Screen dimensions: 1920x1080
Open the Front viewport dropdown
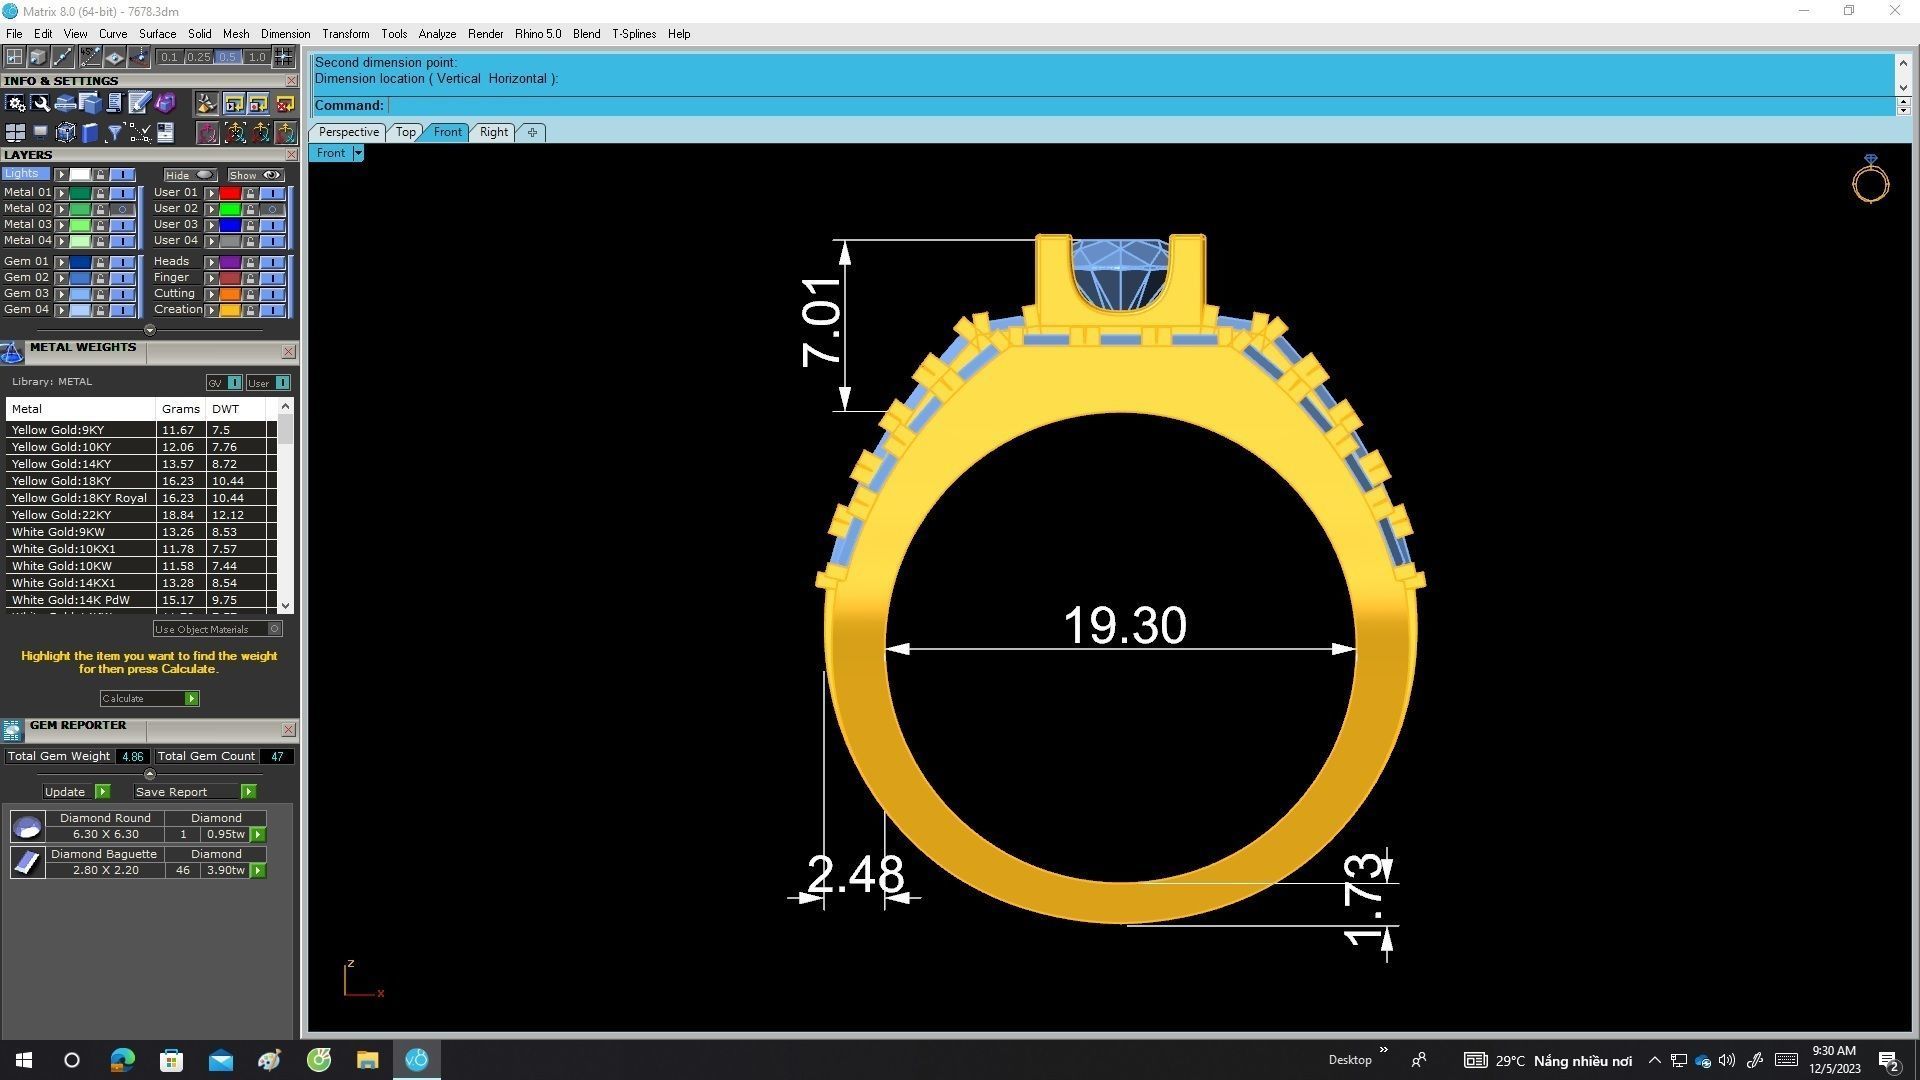pos(358,153)
